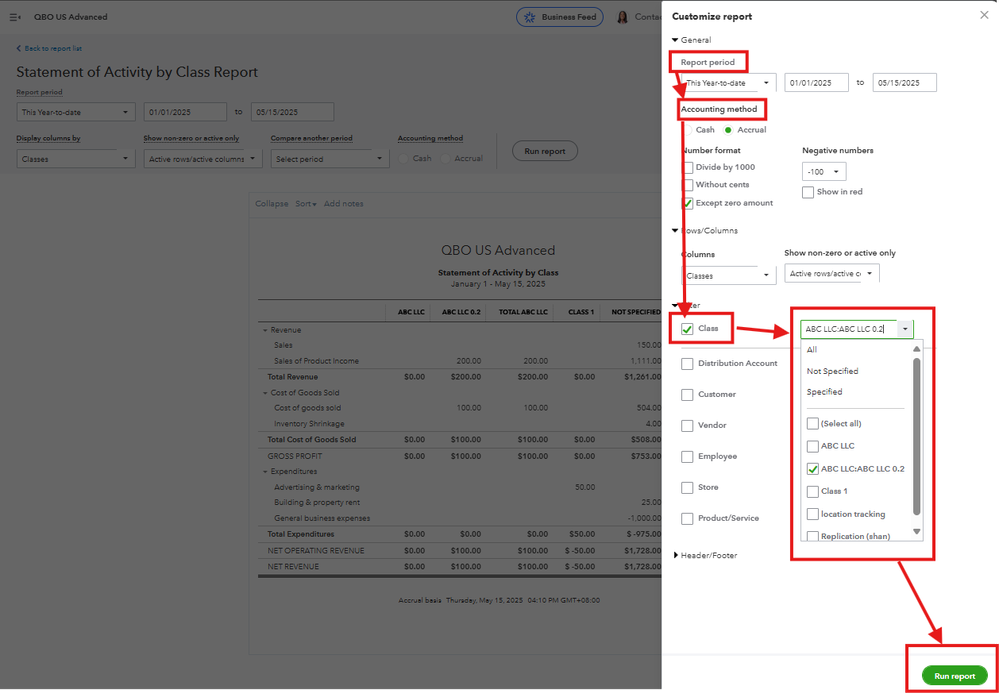
Task: Toggle the hamburger navigation menu icon
Action: (16, 17)
